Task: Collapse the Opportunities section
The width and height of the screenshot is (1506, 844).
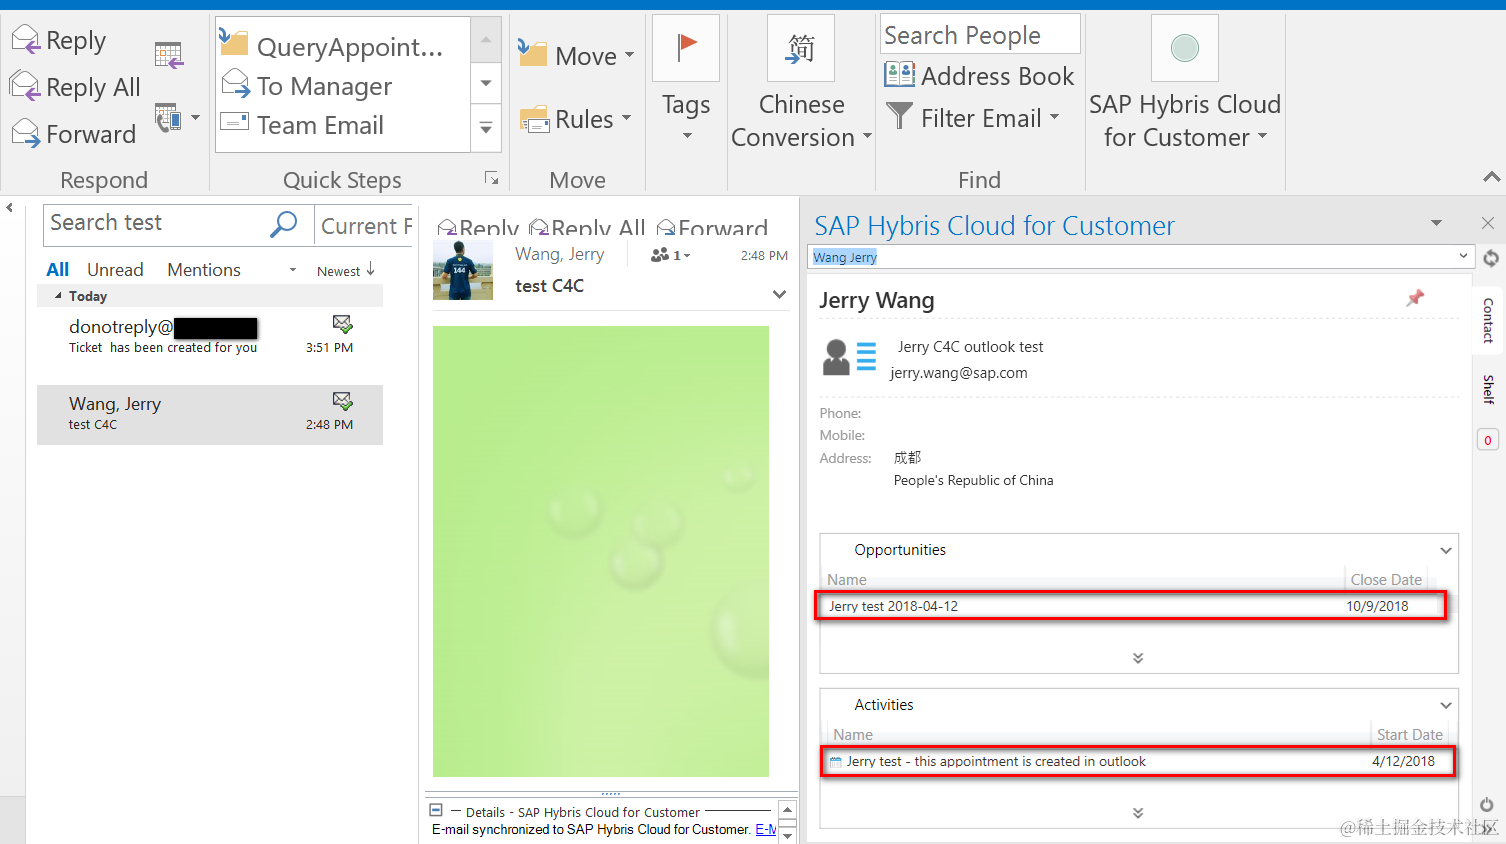Action: (x=1446, y=550)
